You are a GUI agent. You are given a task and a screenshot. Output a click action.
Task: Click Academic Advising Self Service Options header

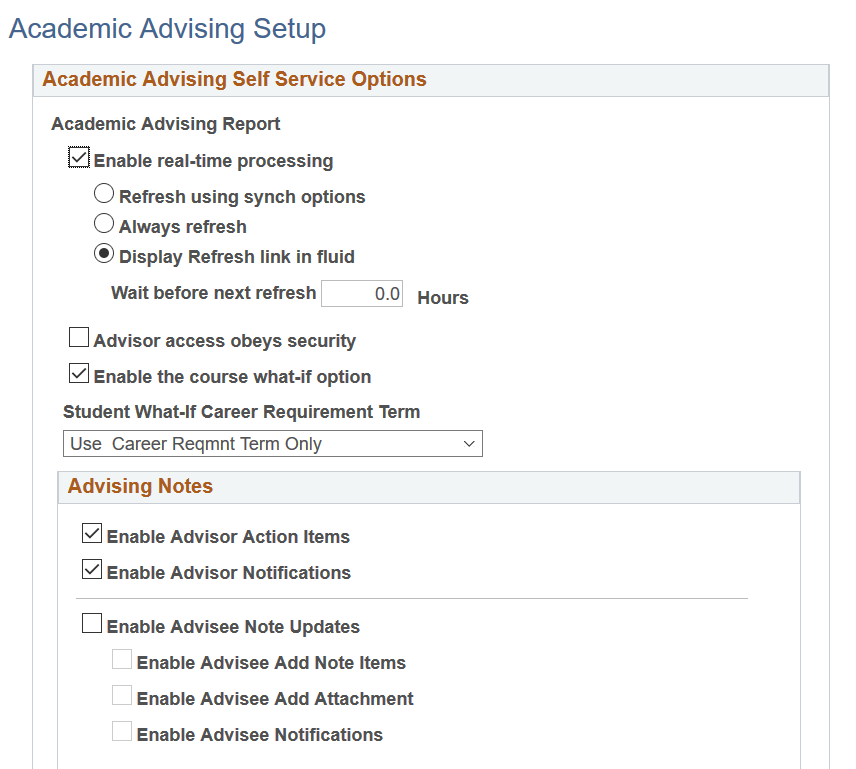(x=234, y=80)
